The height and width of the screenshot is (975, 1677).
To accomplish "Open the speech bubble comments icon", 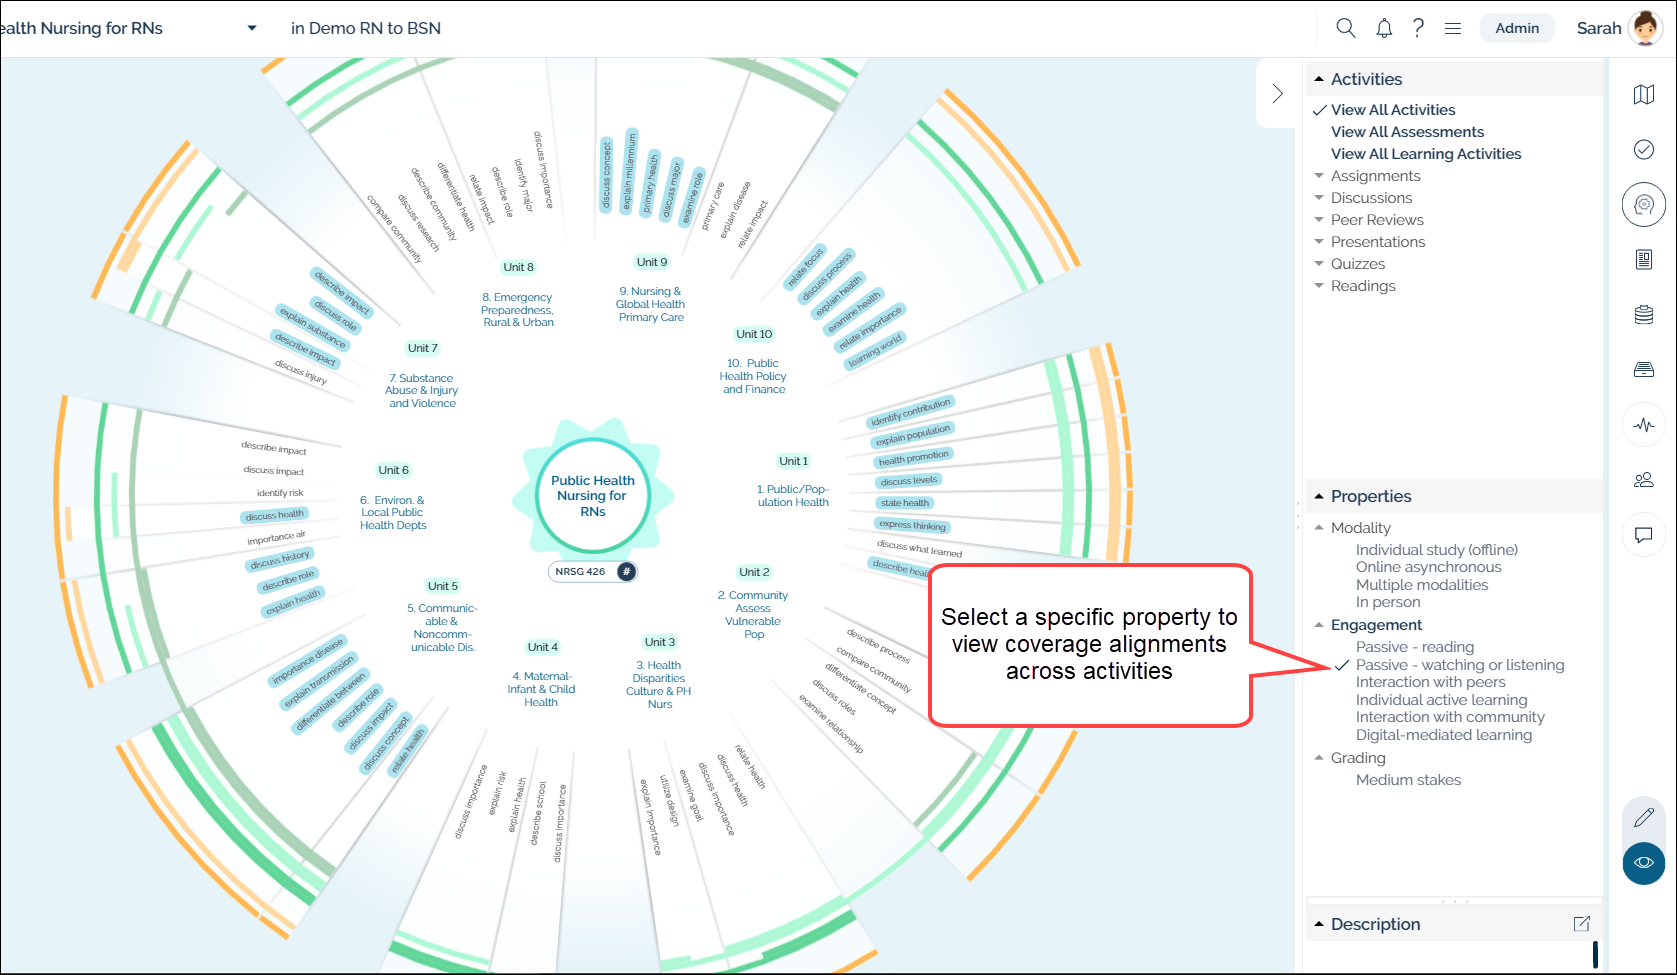I will 1643,535.
